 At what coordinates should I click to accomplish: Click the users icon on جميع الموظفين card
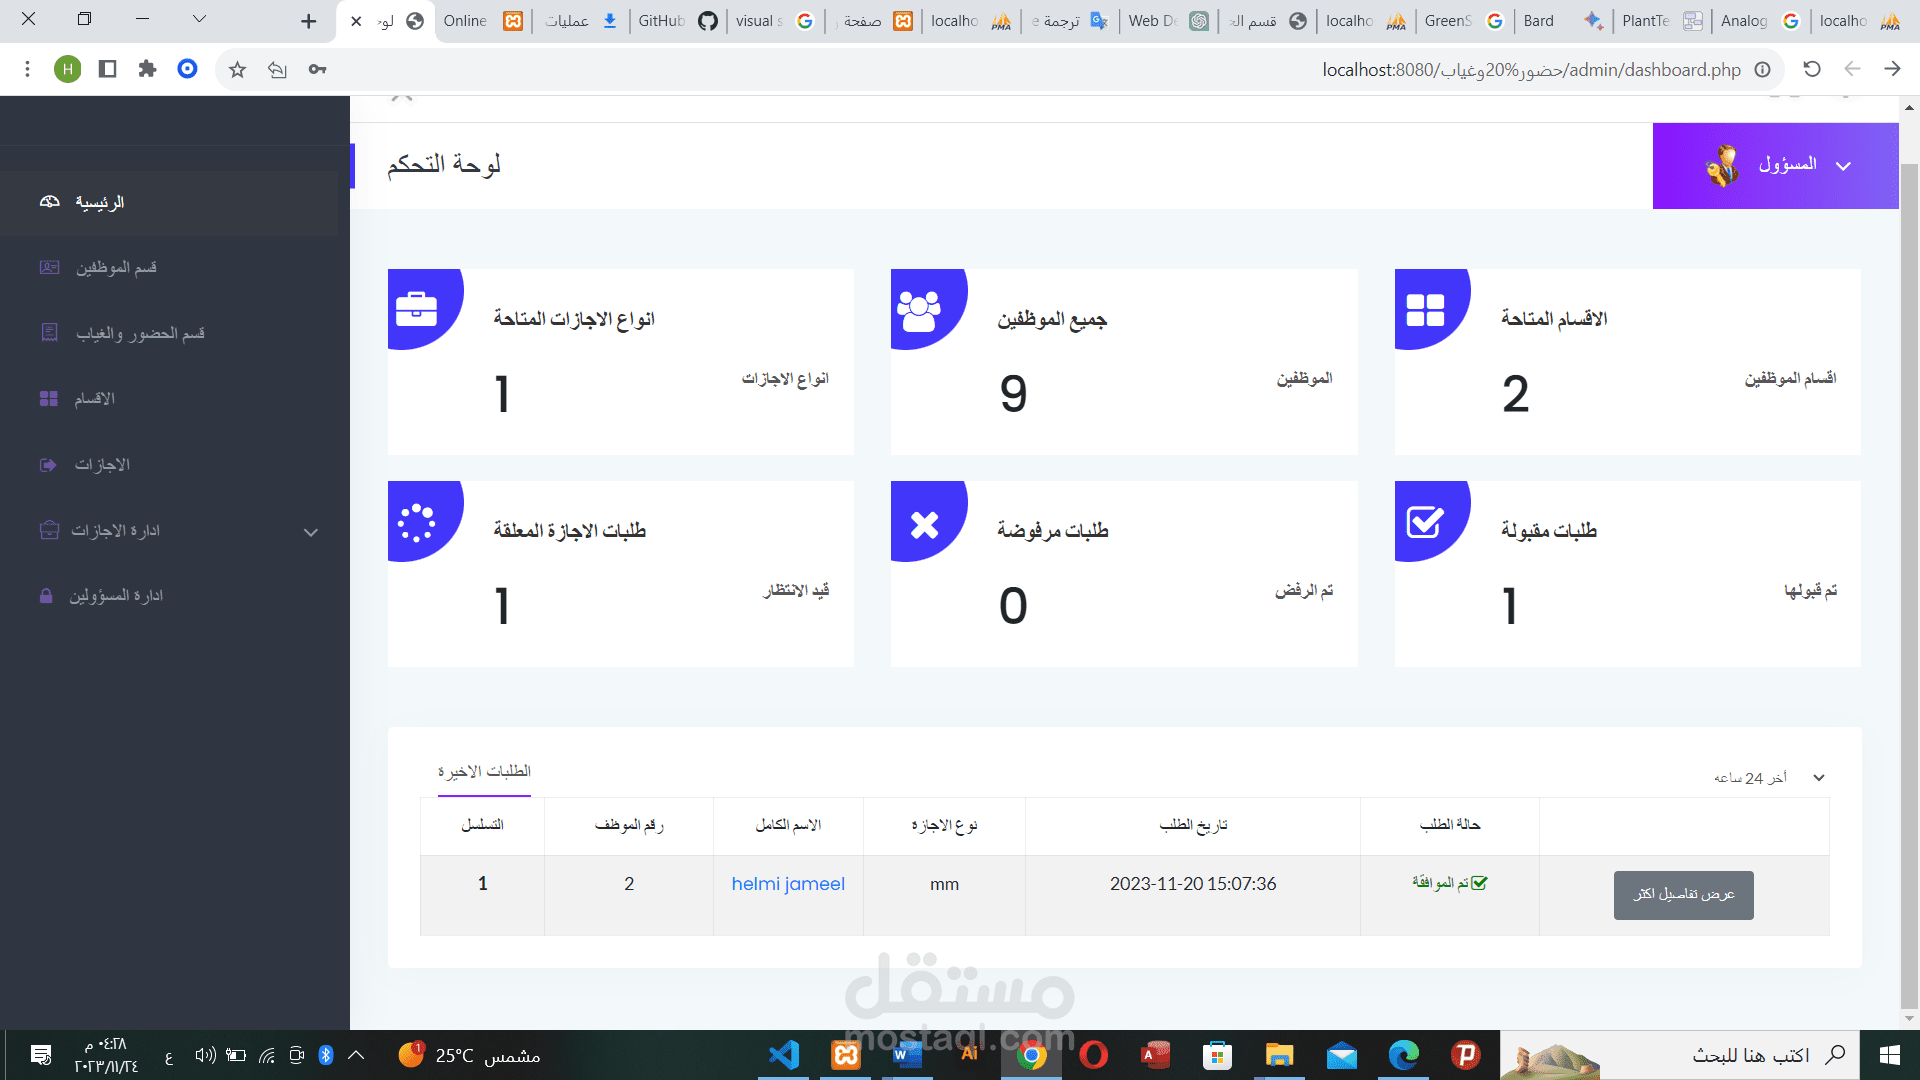pyautogui.click(x=919, y=310)
